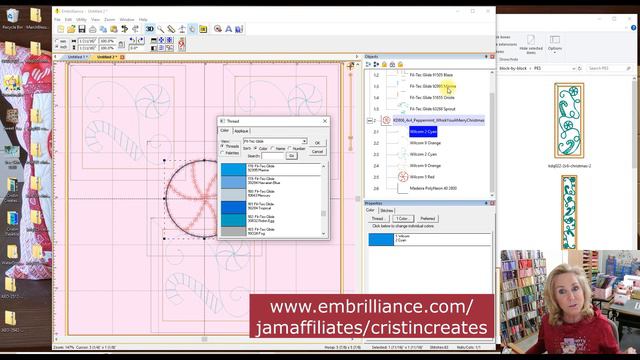Click the Open folder toolbar icon

71,29
